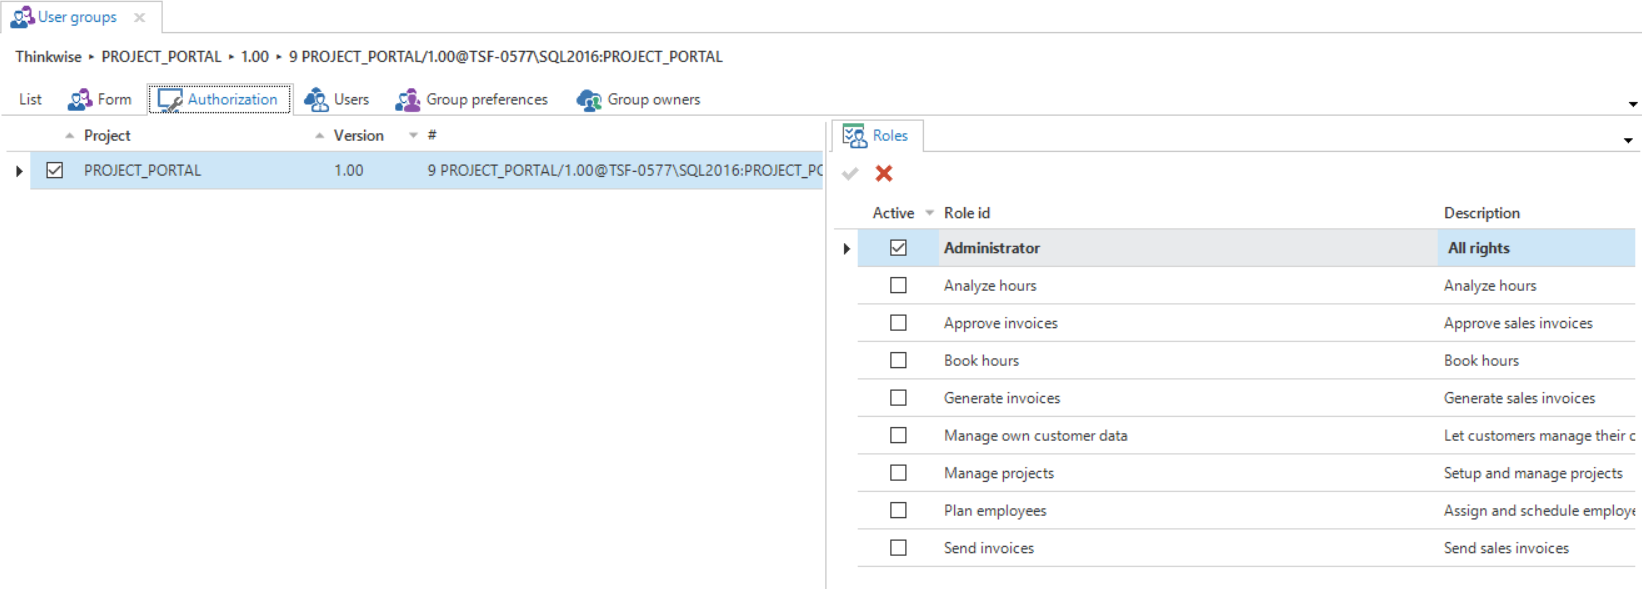Click the PROJECT_PORTAL row indicator arrow
1642x589 pixels.
(19, 171)
